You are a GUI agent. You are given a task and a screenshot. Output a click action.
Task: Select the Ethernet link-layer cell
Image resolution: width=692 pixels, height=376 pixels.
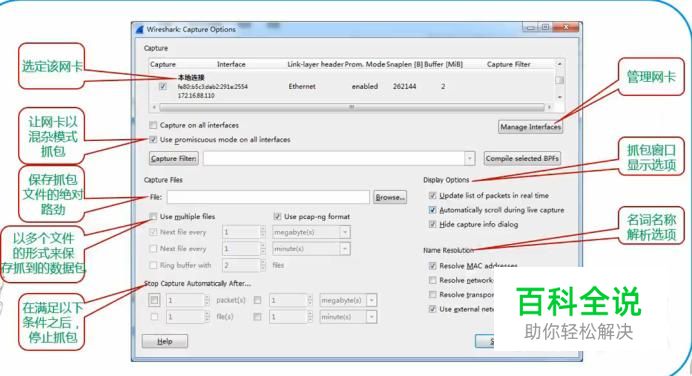(x=302, y=86)
